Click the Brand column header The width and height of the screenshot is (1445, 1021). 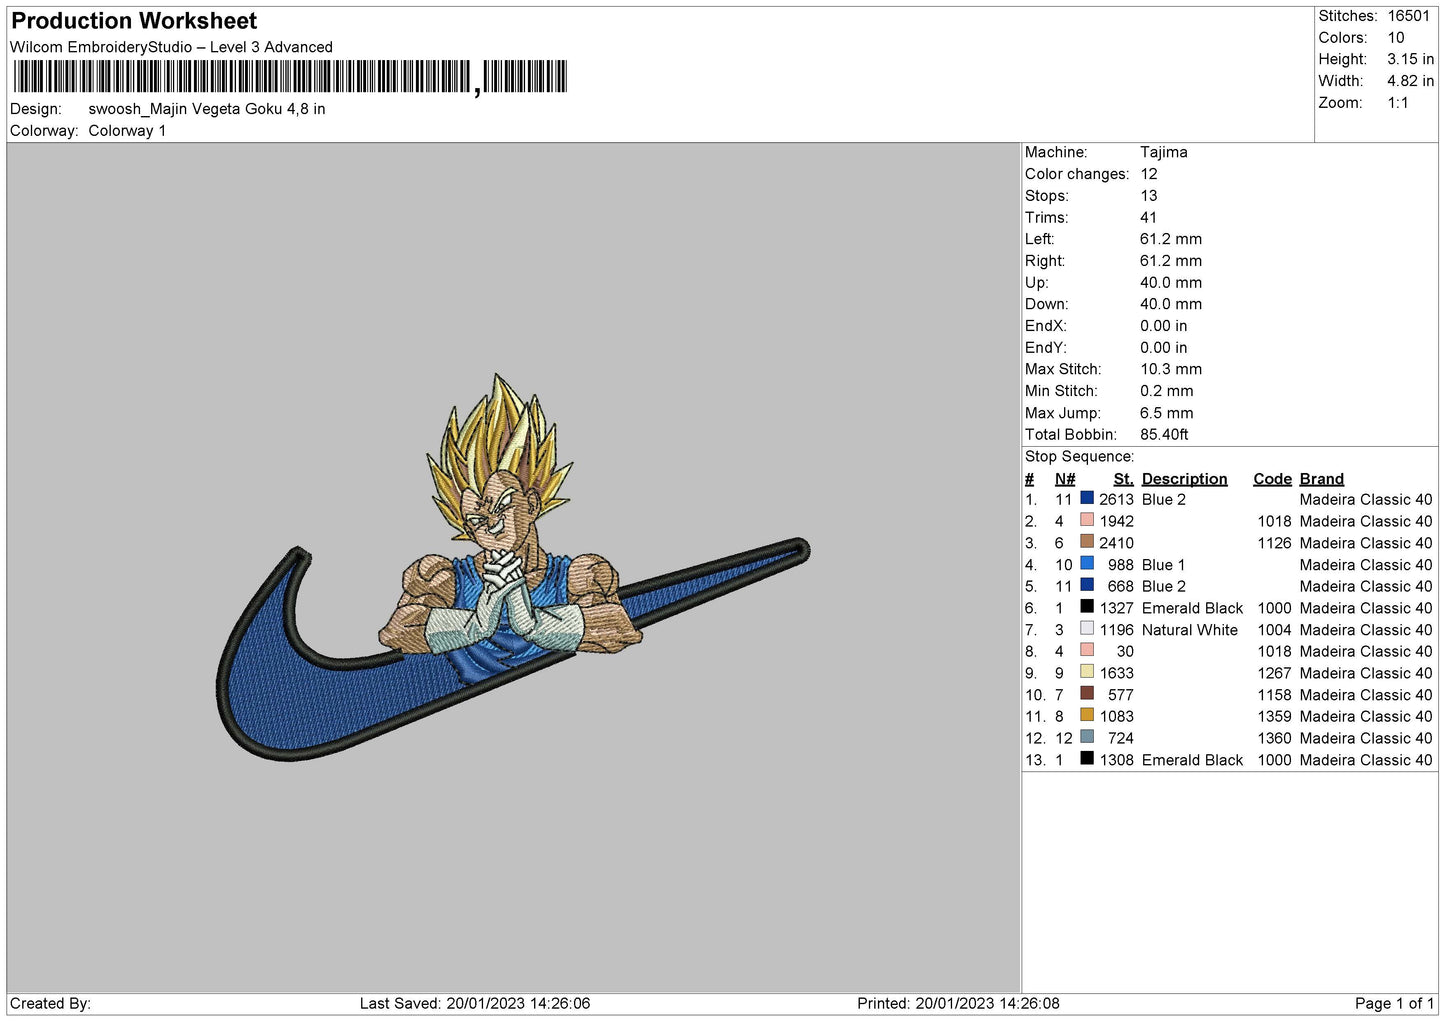(x=1321, y=479)
